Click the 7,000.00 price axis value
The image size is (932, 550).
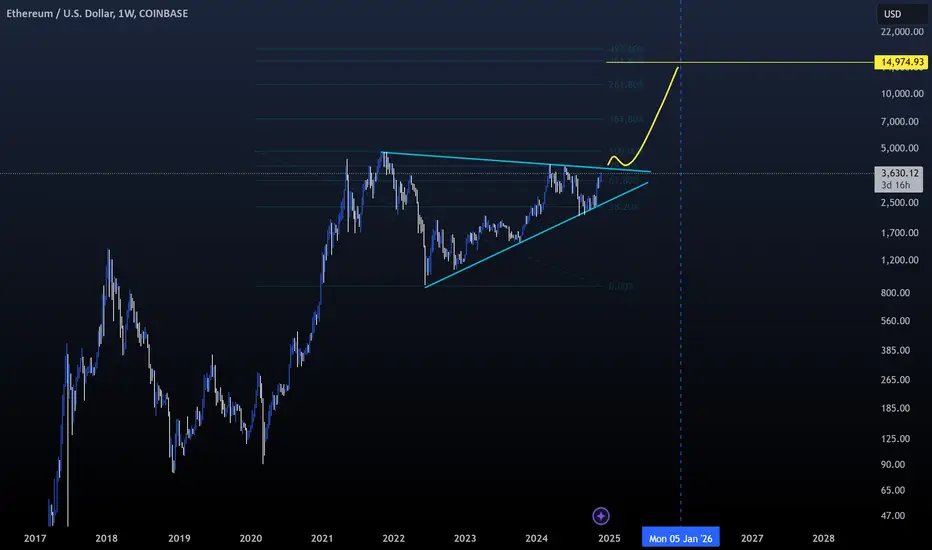point(900,121)
